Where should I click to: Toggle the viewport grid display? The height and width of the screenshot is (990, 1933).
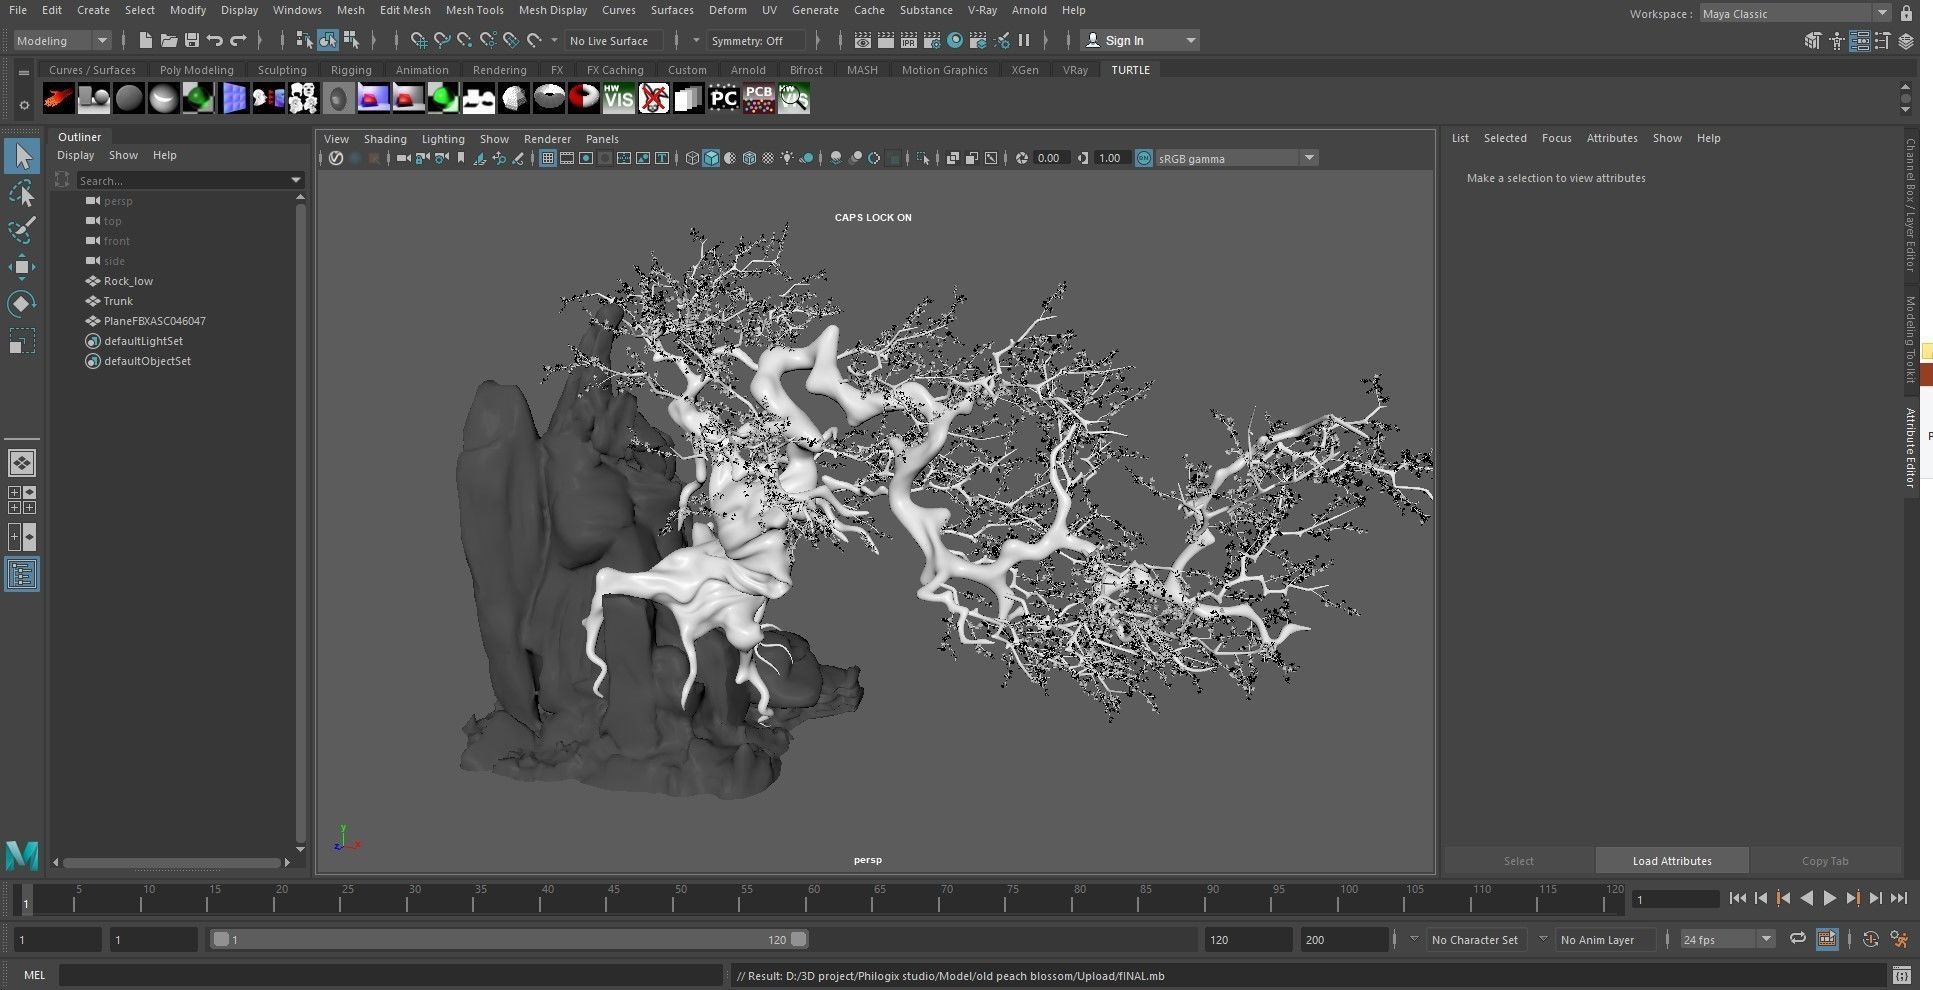point(548,158)
